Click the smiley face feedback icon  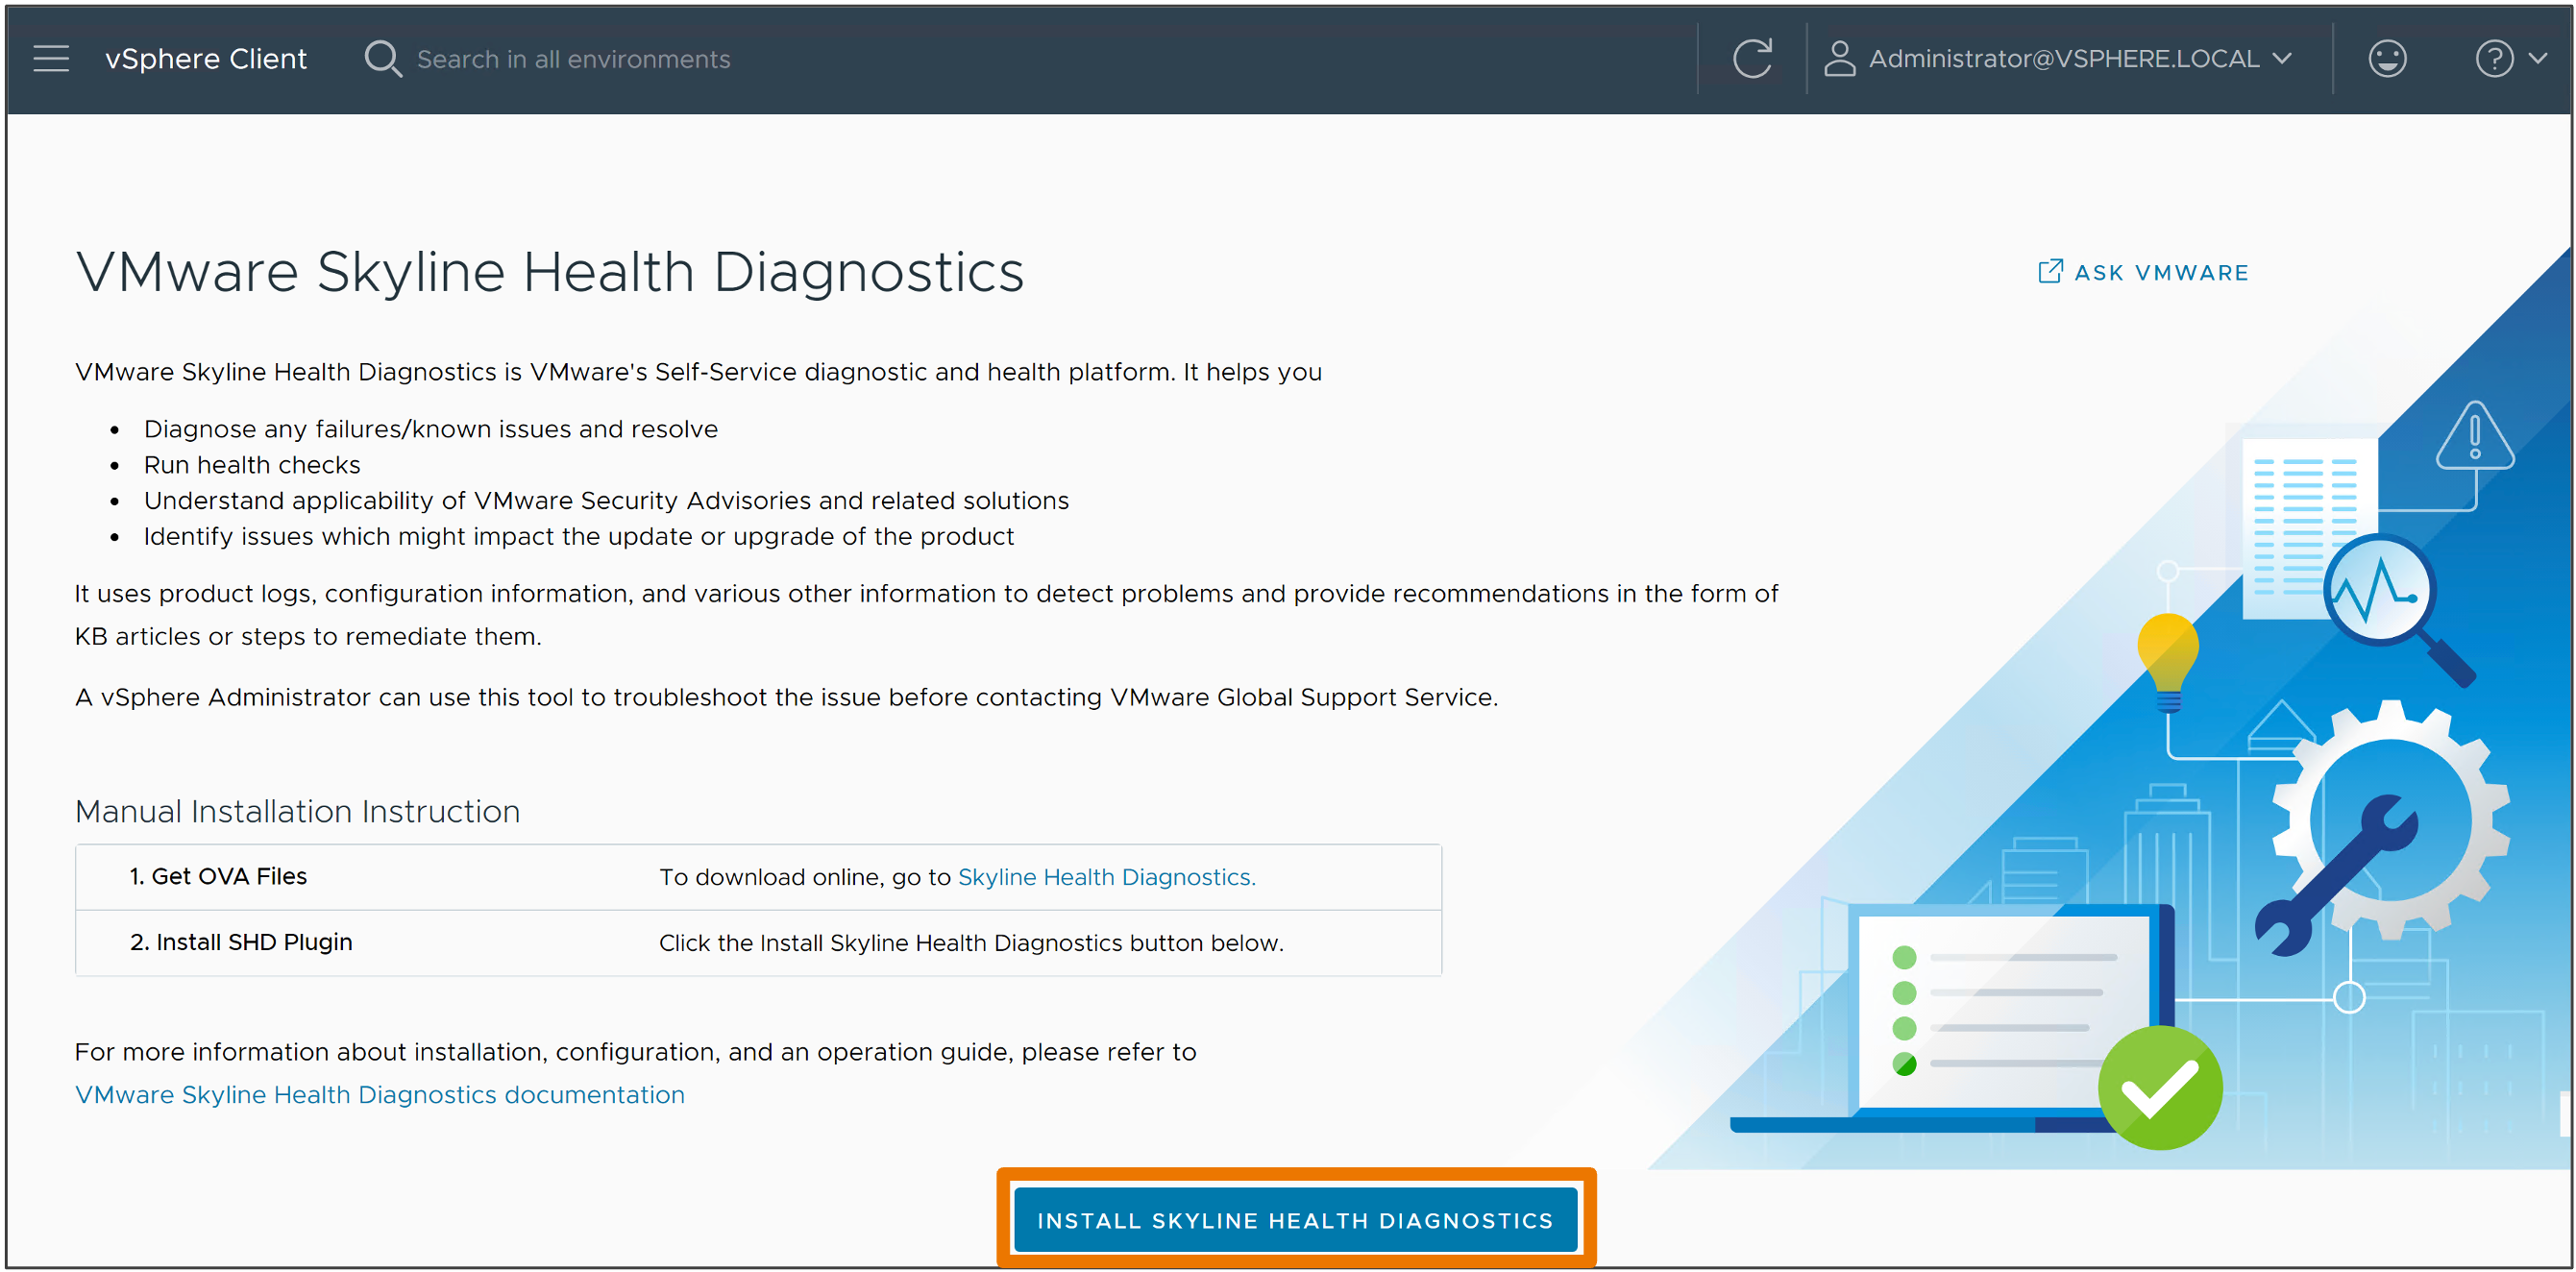click(x=2386, y=60)
